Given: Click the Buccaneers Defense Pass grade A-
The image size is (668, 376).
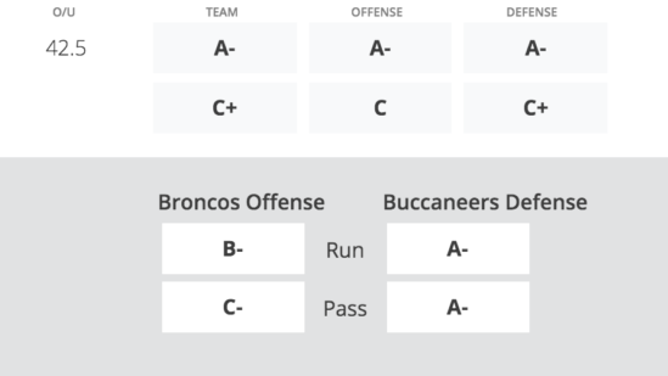Looking at the screenshot, I should point(458,307).
